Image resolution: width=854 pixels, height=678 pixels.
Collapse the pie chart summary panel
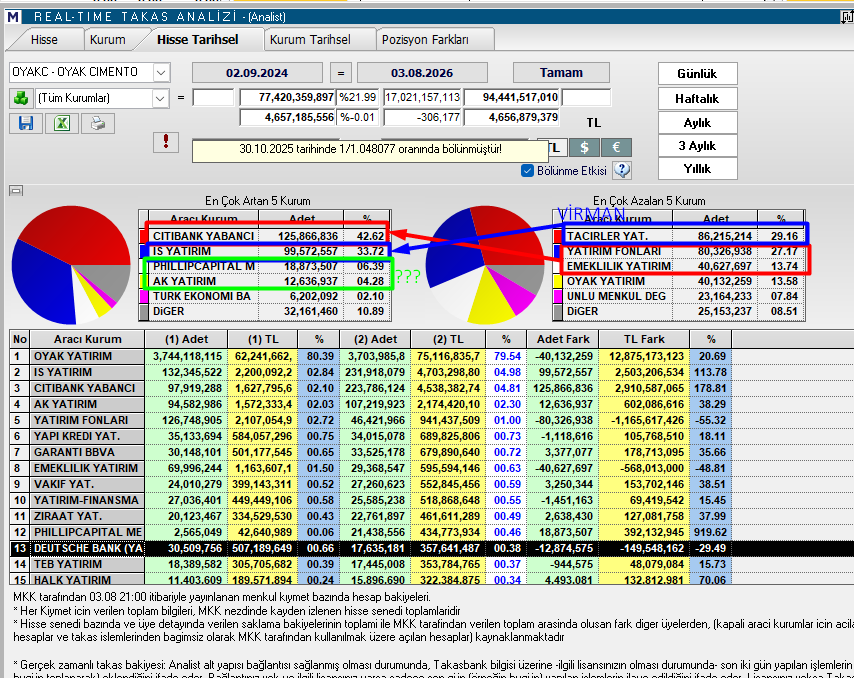pos(16,191)
